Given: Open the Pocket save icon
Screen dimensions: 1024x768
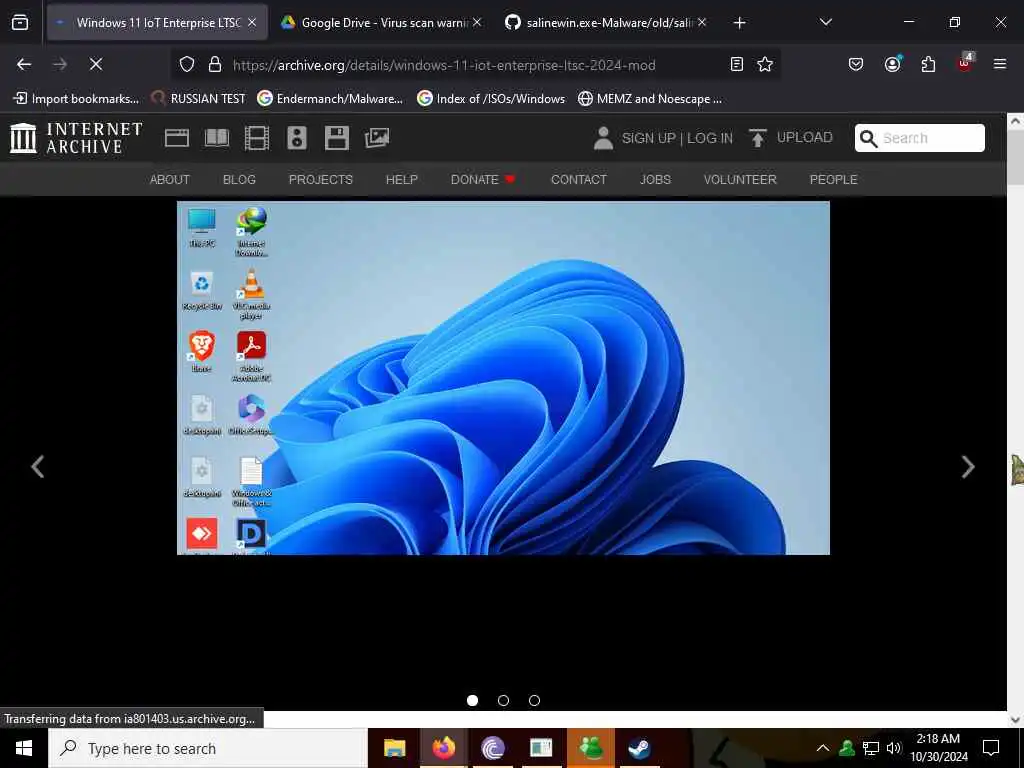Looking at the screenshot, I should click(x=856, y=64).
